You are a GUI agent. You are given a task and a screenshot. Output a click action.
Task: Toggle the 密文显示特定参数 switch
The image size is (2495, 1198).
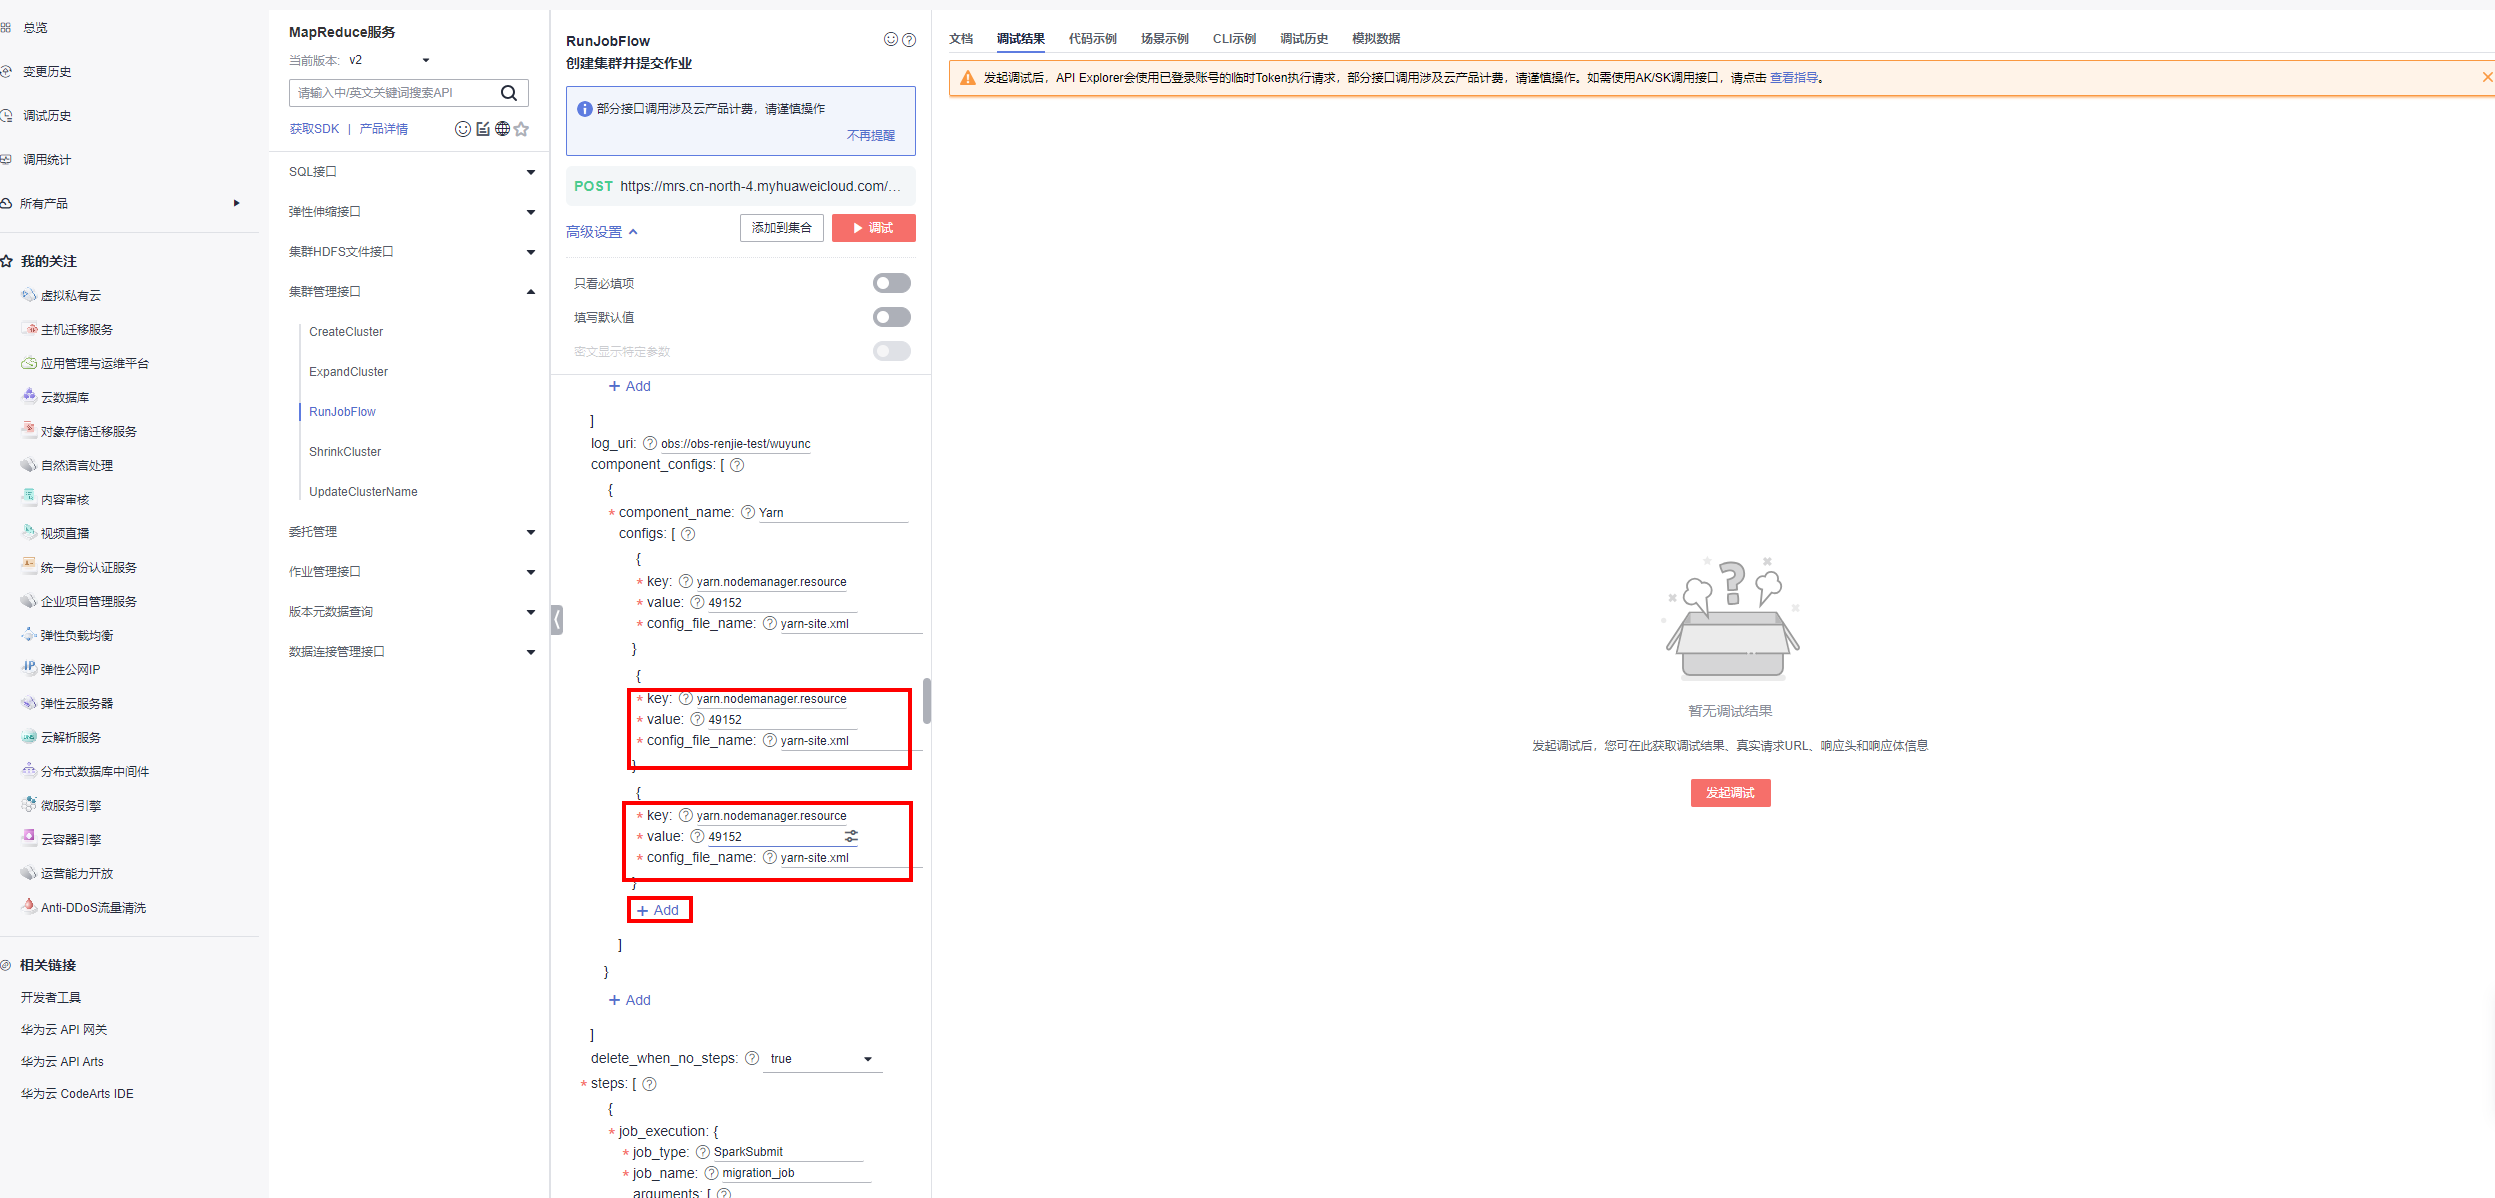[x=891, y=352]
